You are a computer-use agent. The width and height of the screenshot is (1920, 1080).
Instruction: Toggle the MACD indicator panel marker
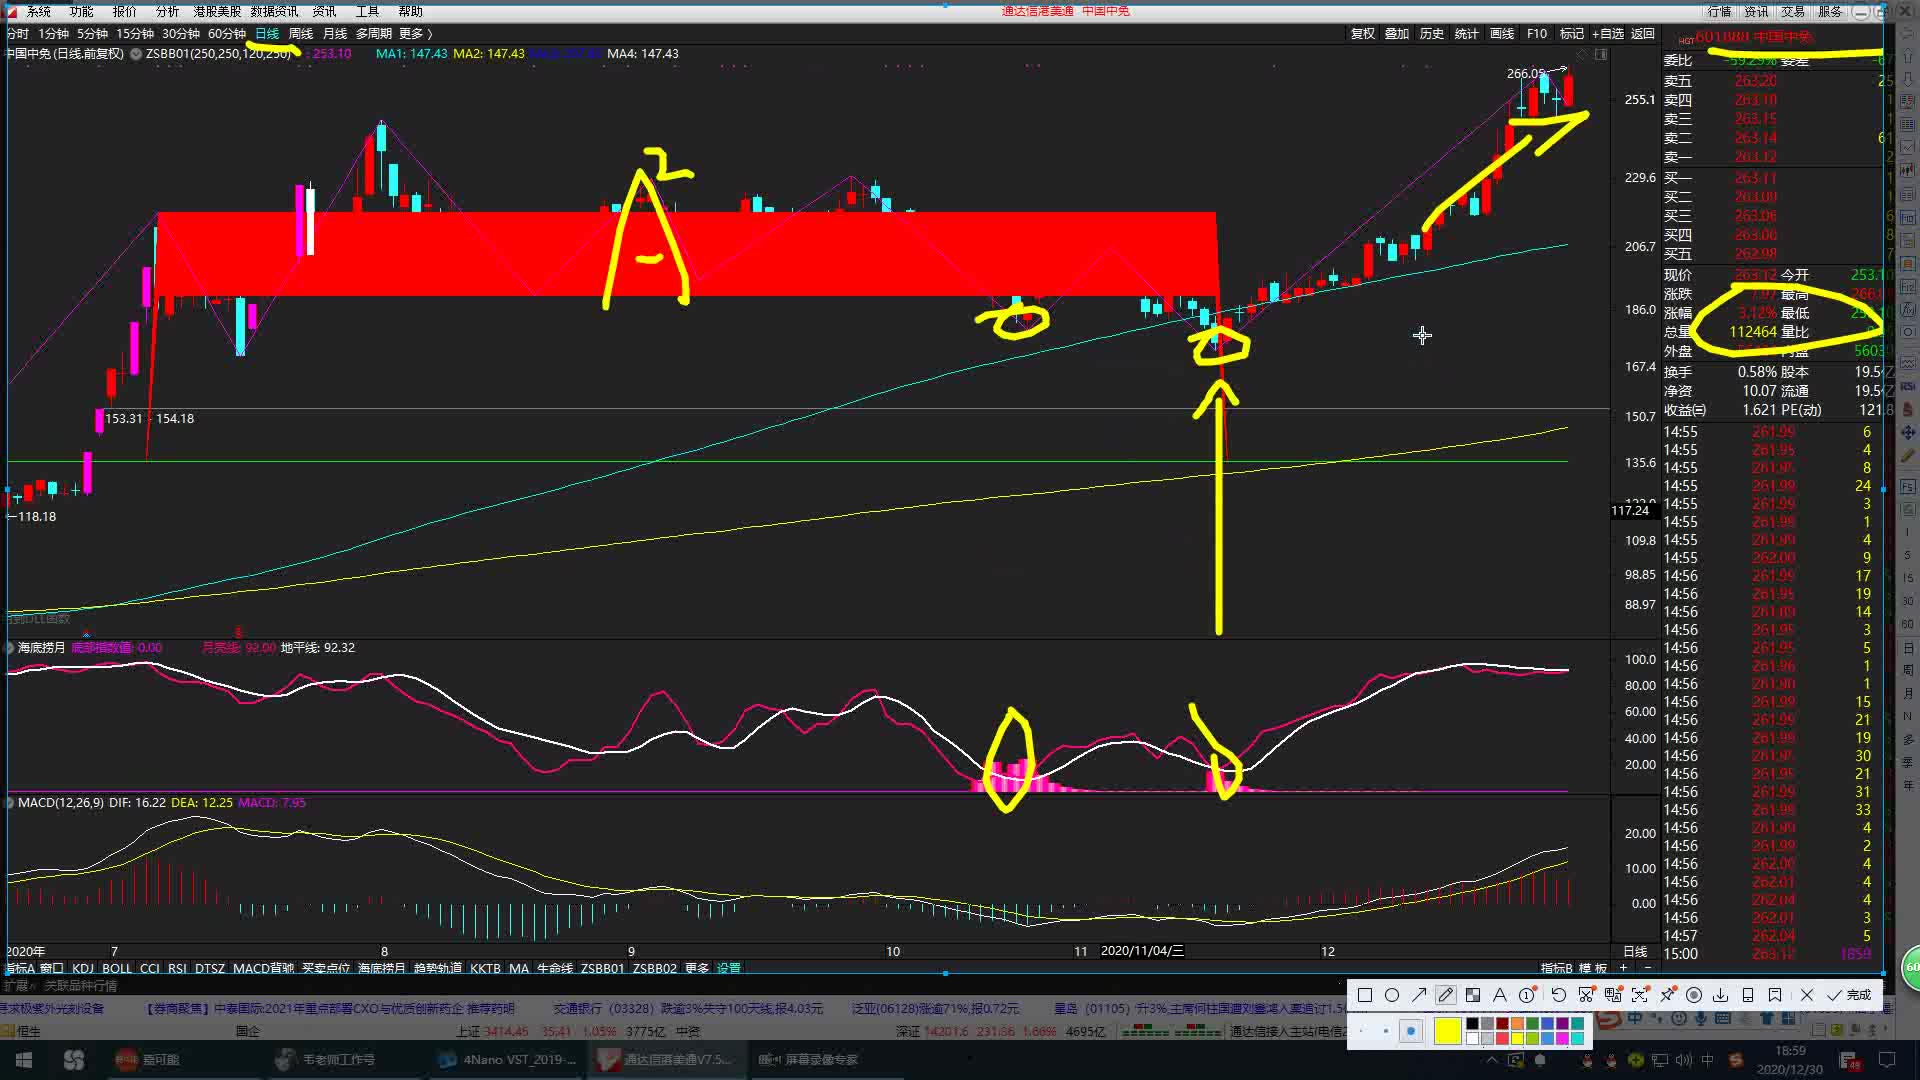point(11,802)
